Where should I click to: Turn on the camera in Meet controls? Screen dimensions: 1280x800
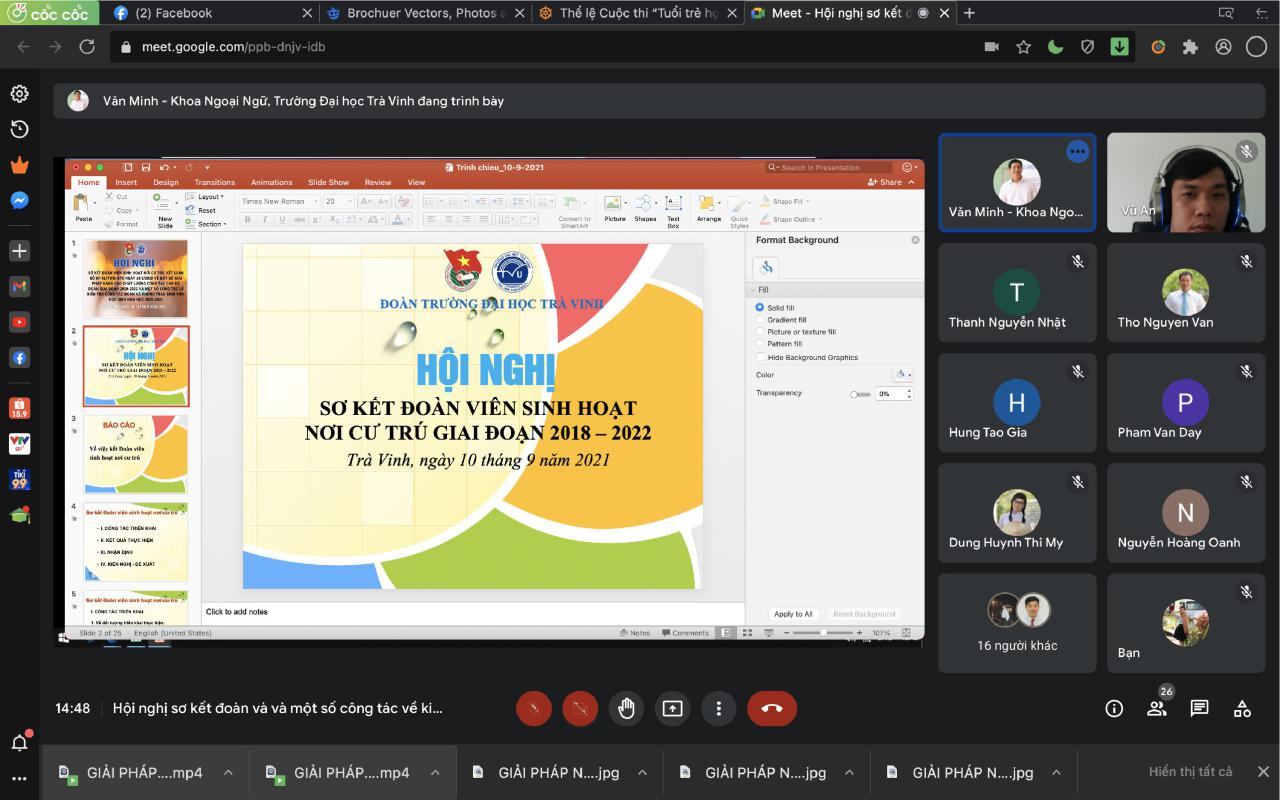coord(580,708)
